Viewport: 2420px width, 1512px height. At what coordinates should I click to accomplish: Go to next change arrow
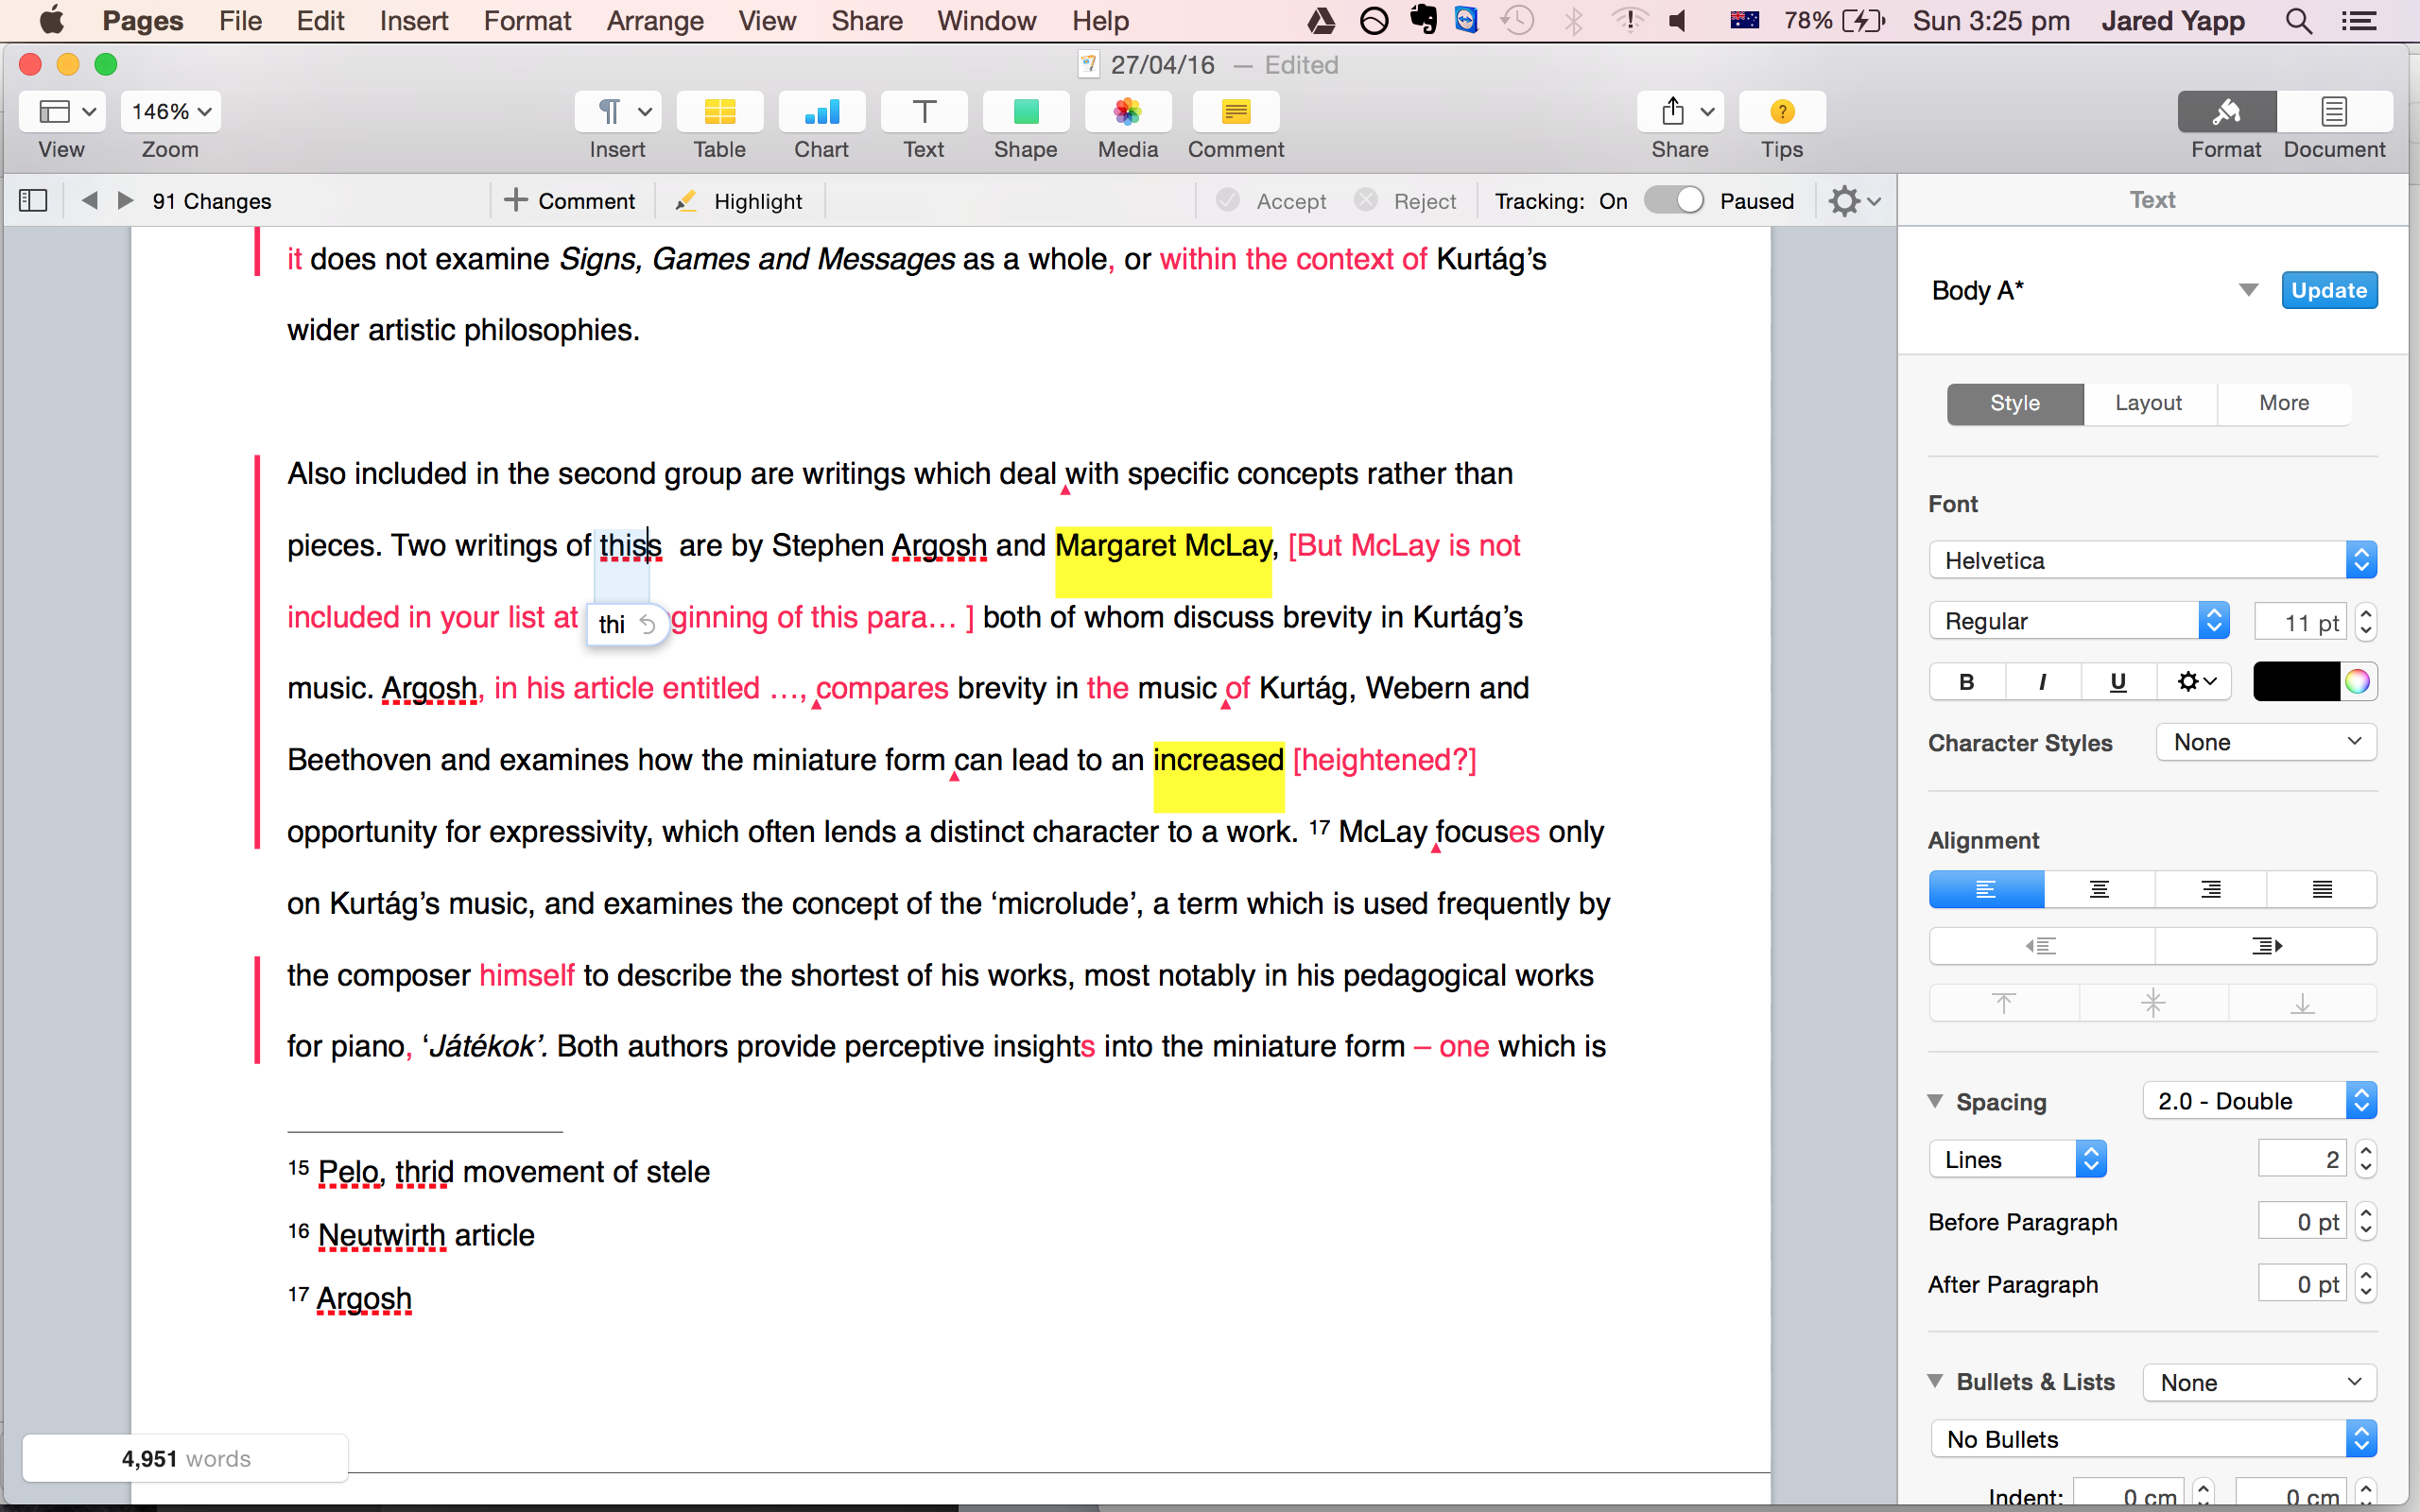pos(125,201)
